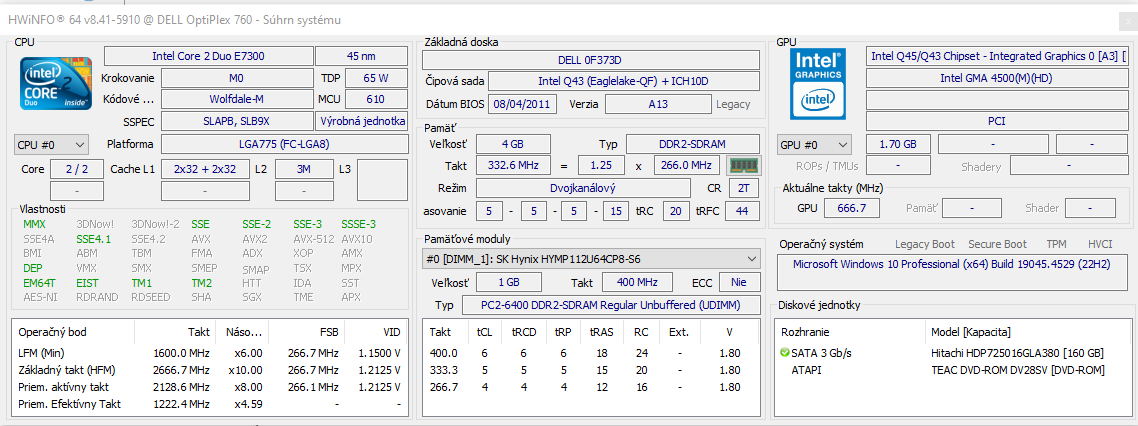Open the GPU #0 selector dropdown
Viewport: 1138px width, 426px height.
[814, 145]
